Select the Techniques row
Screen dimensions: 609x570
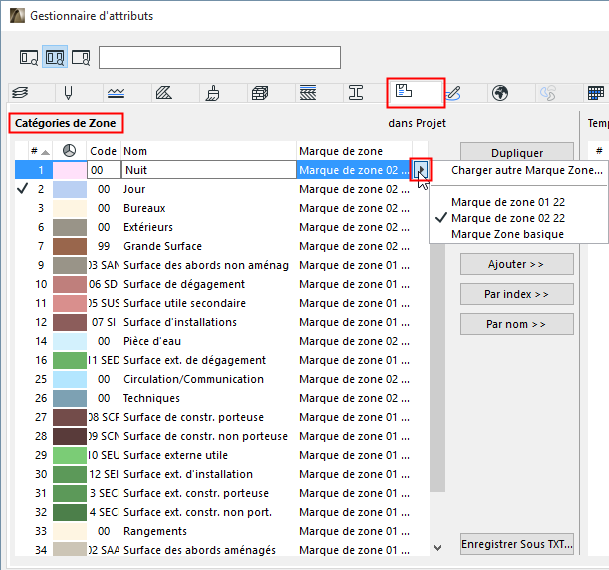point(221,398)
